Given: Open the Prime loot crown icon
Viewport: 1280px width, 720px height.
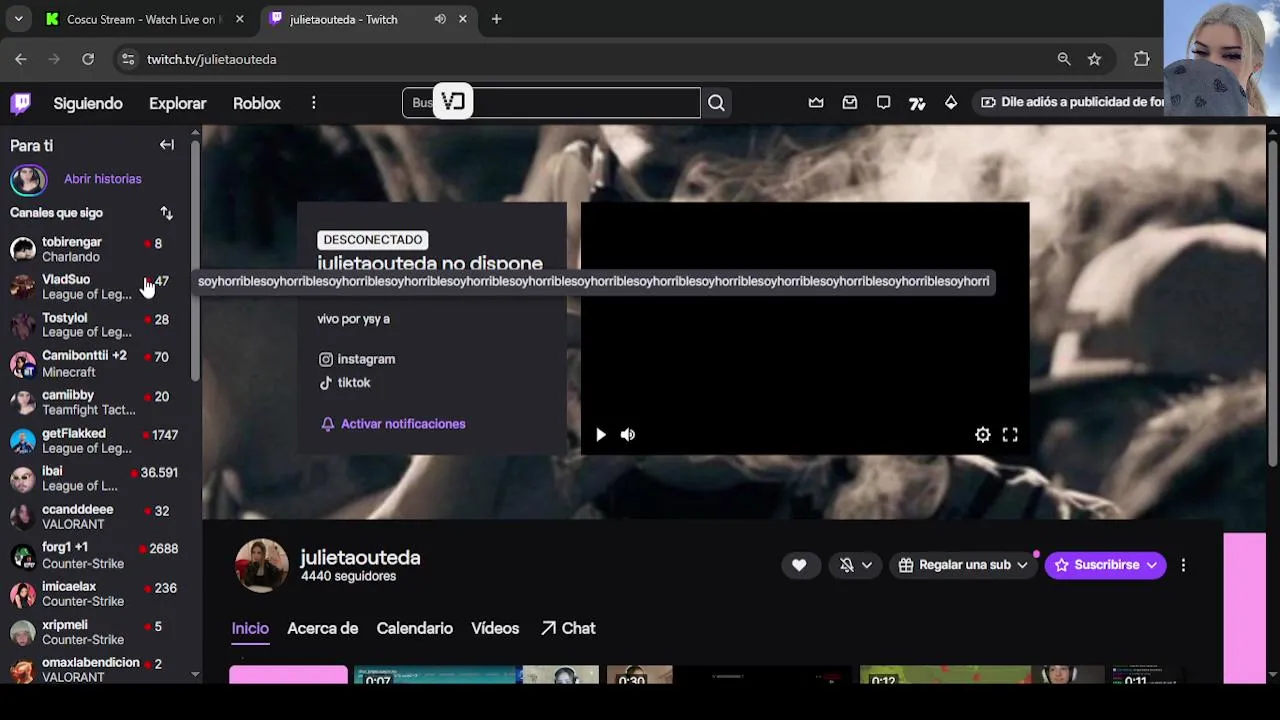Looking at the screenshot, I should [816, 102].
